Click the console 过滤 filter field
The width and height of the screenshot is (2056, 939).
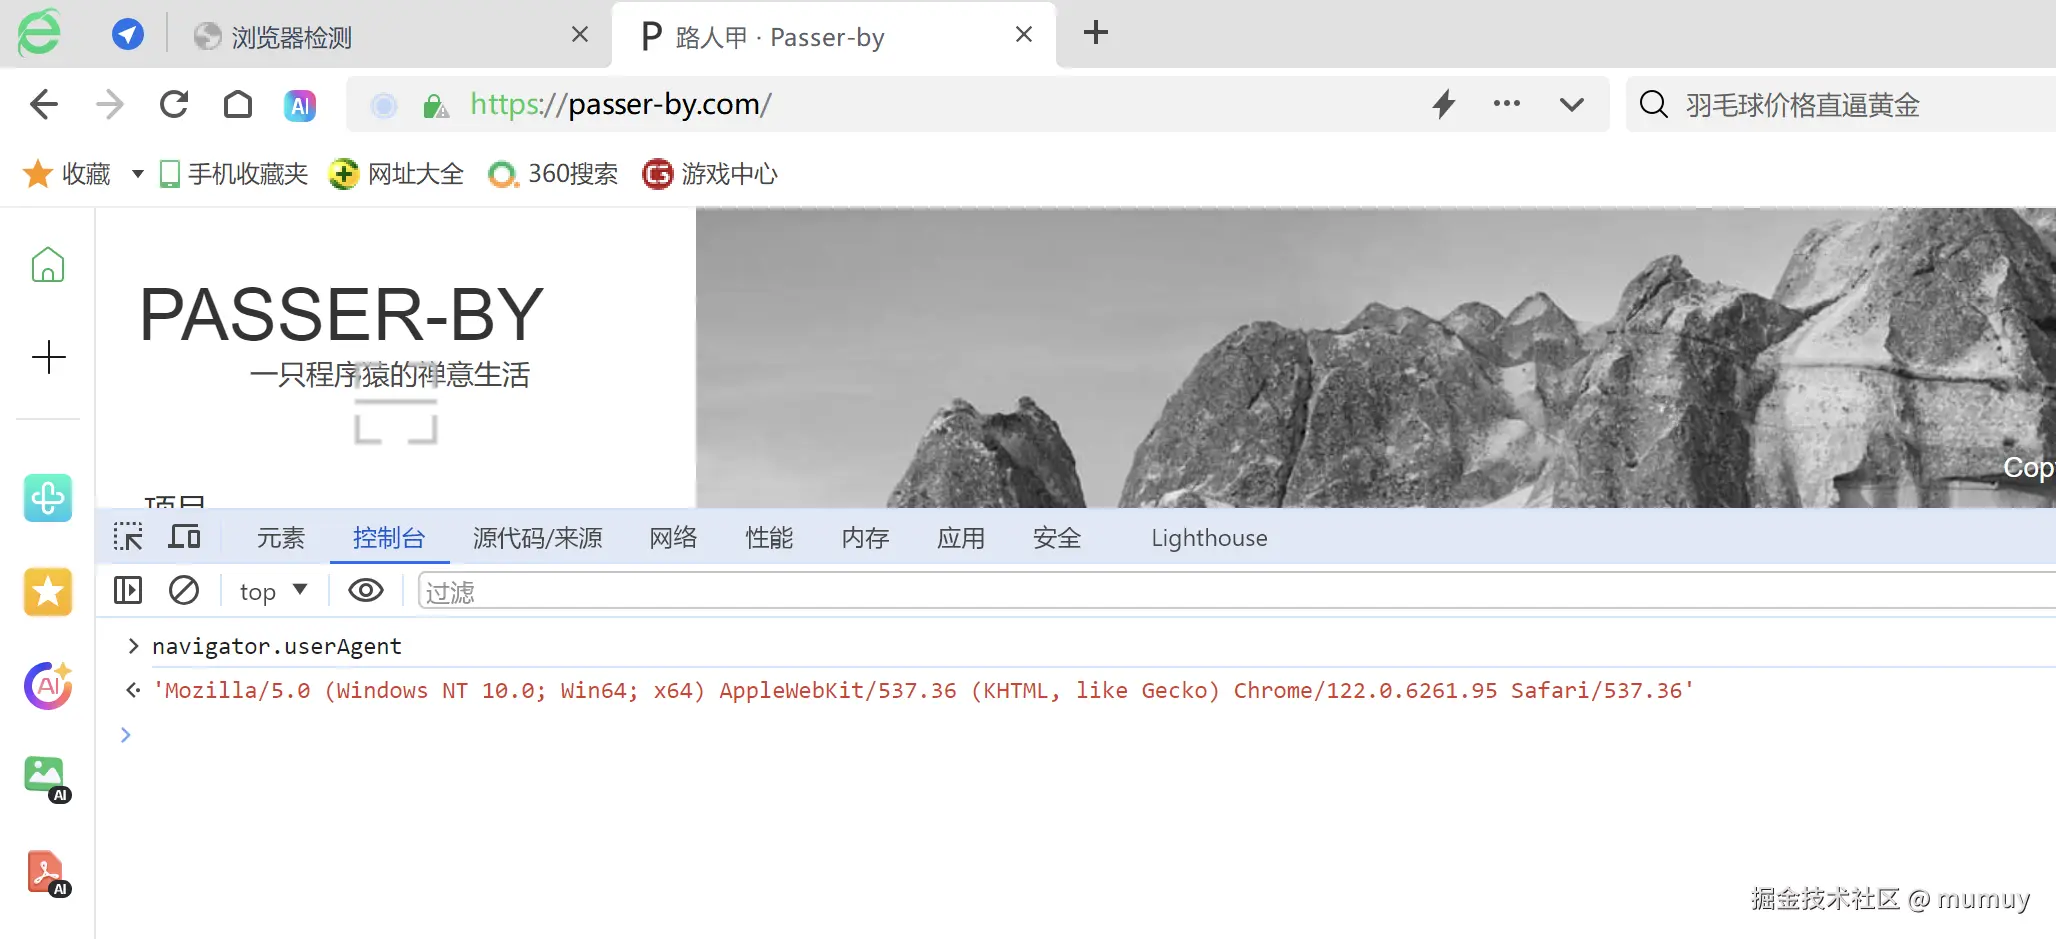pos(1237,592)
